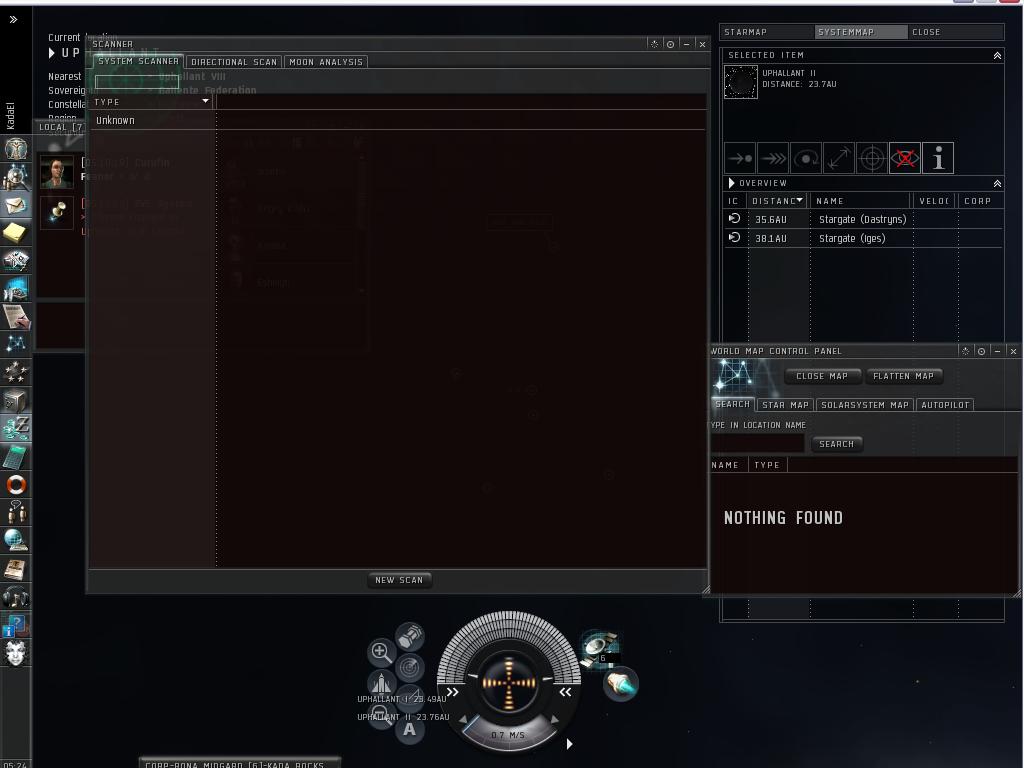Click Lock Target crosshair icon
The height and width of the screenshot is (768, 1024).
coord(872,158)
